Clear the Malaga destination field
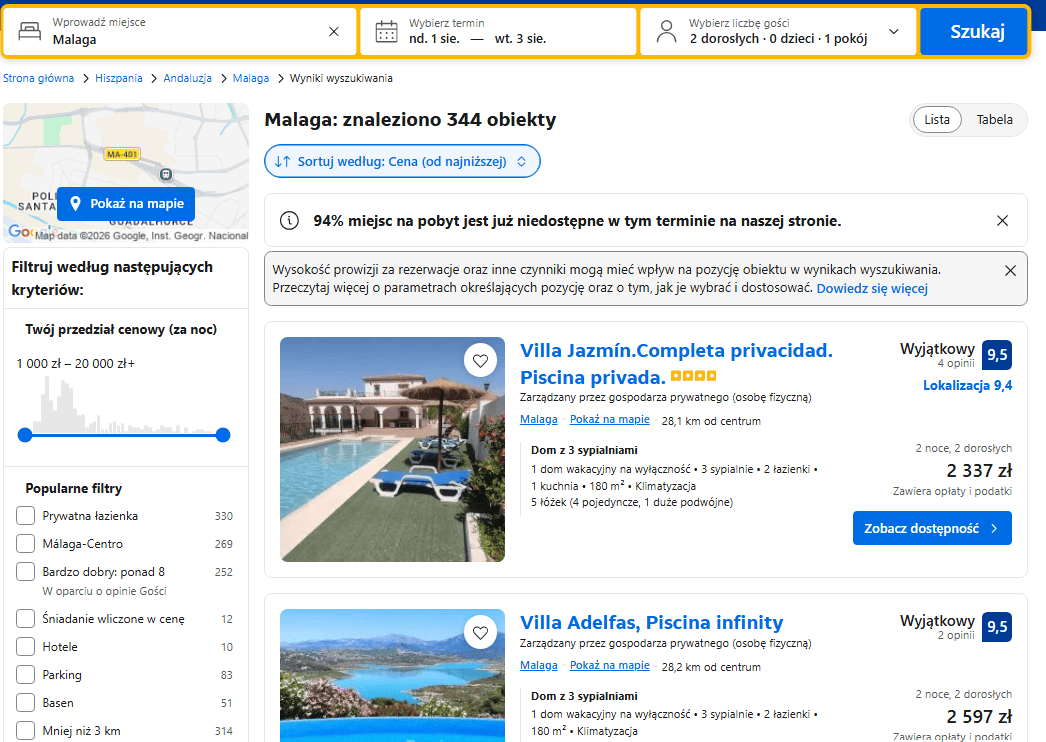 tap(334, 31)
